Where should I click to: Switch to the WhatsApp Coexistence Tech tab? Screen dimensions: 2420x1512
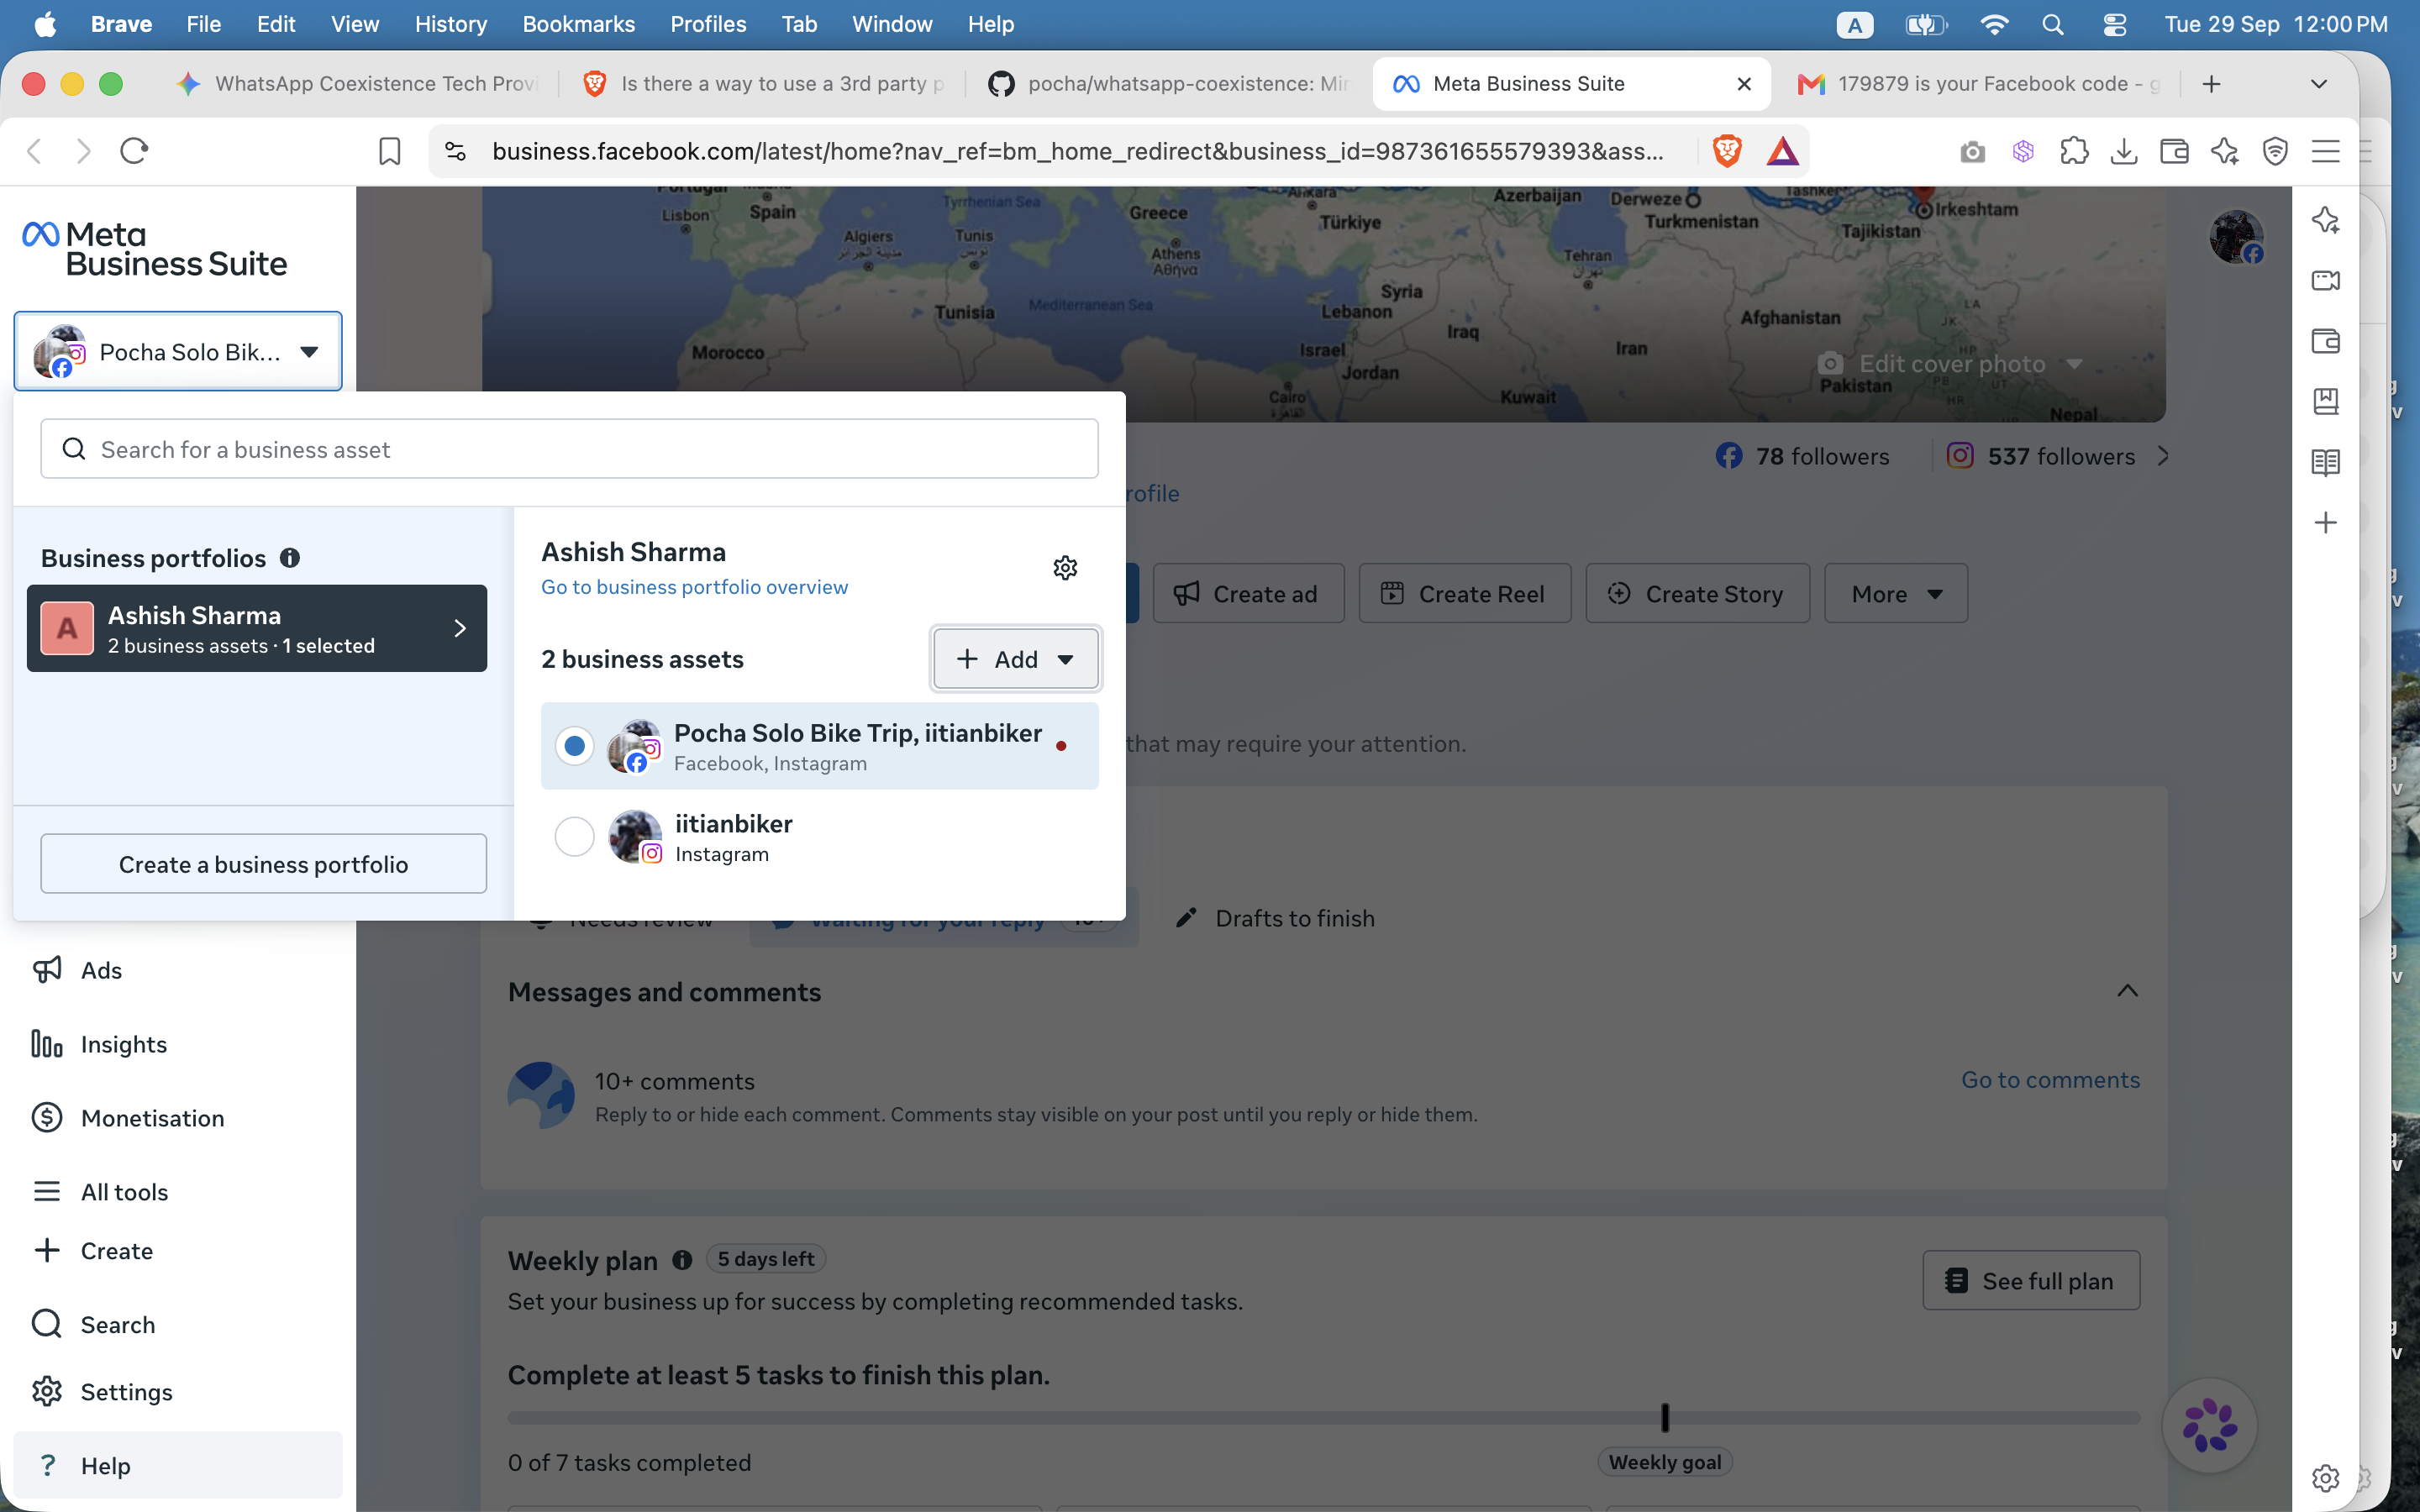point(358,84)
